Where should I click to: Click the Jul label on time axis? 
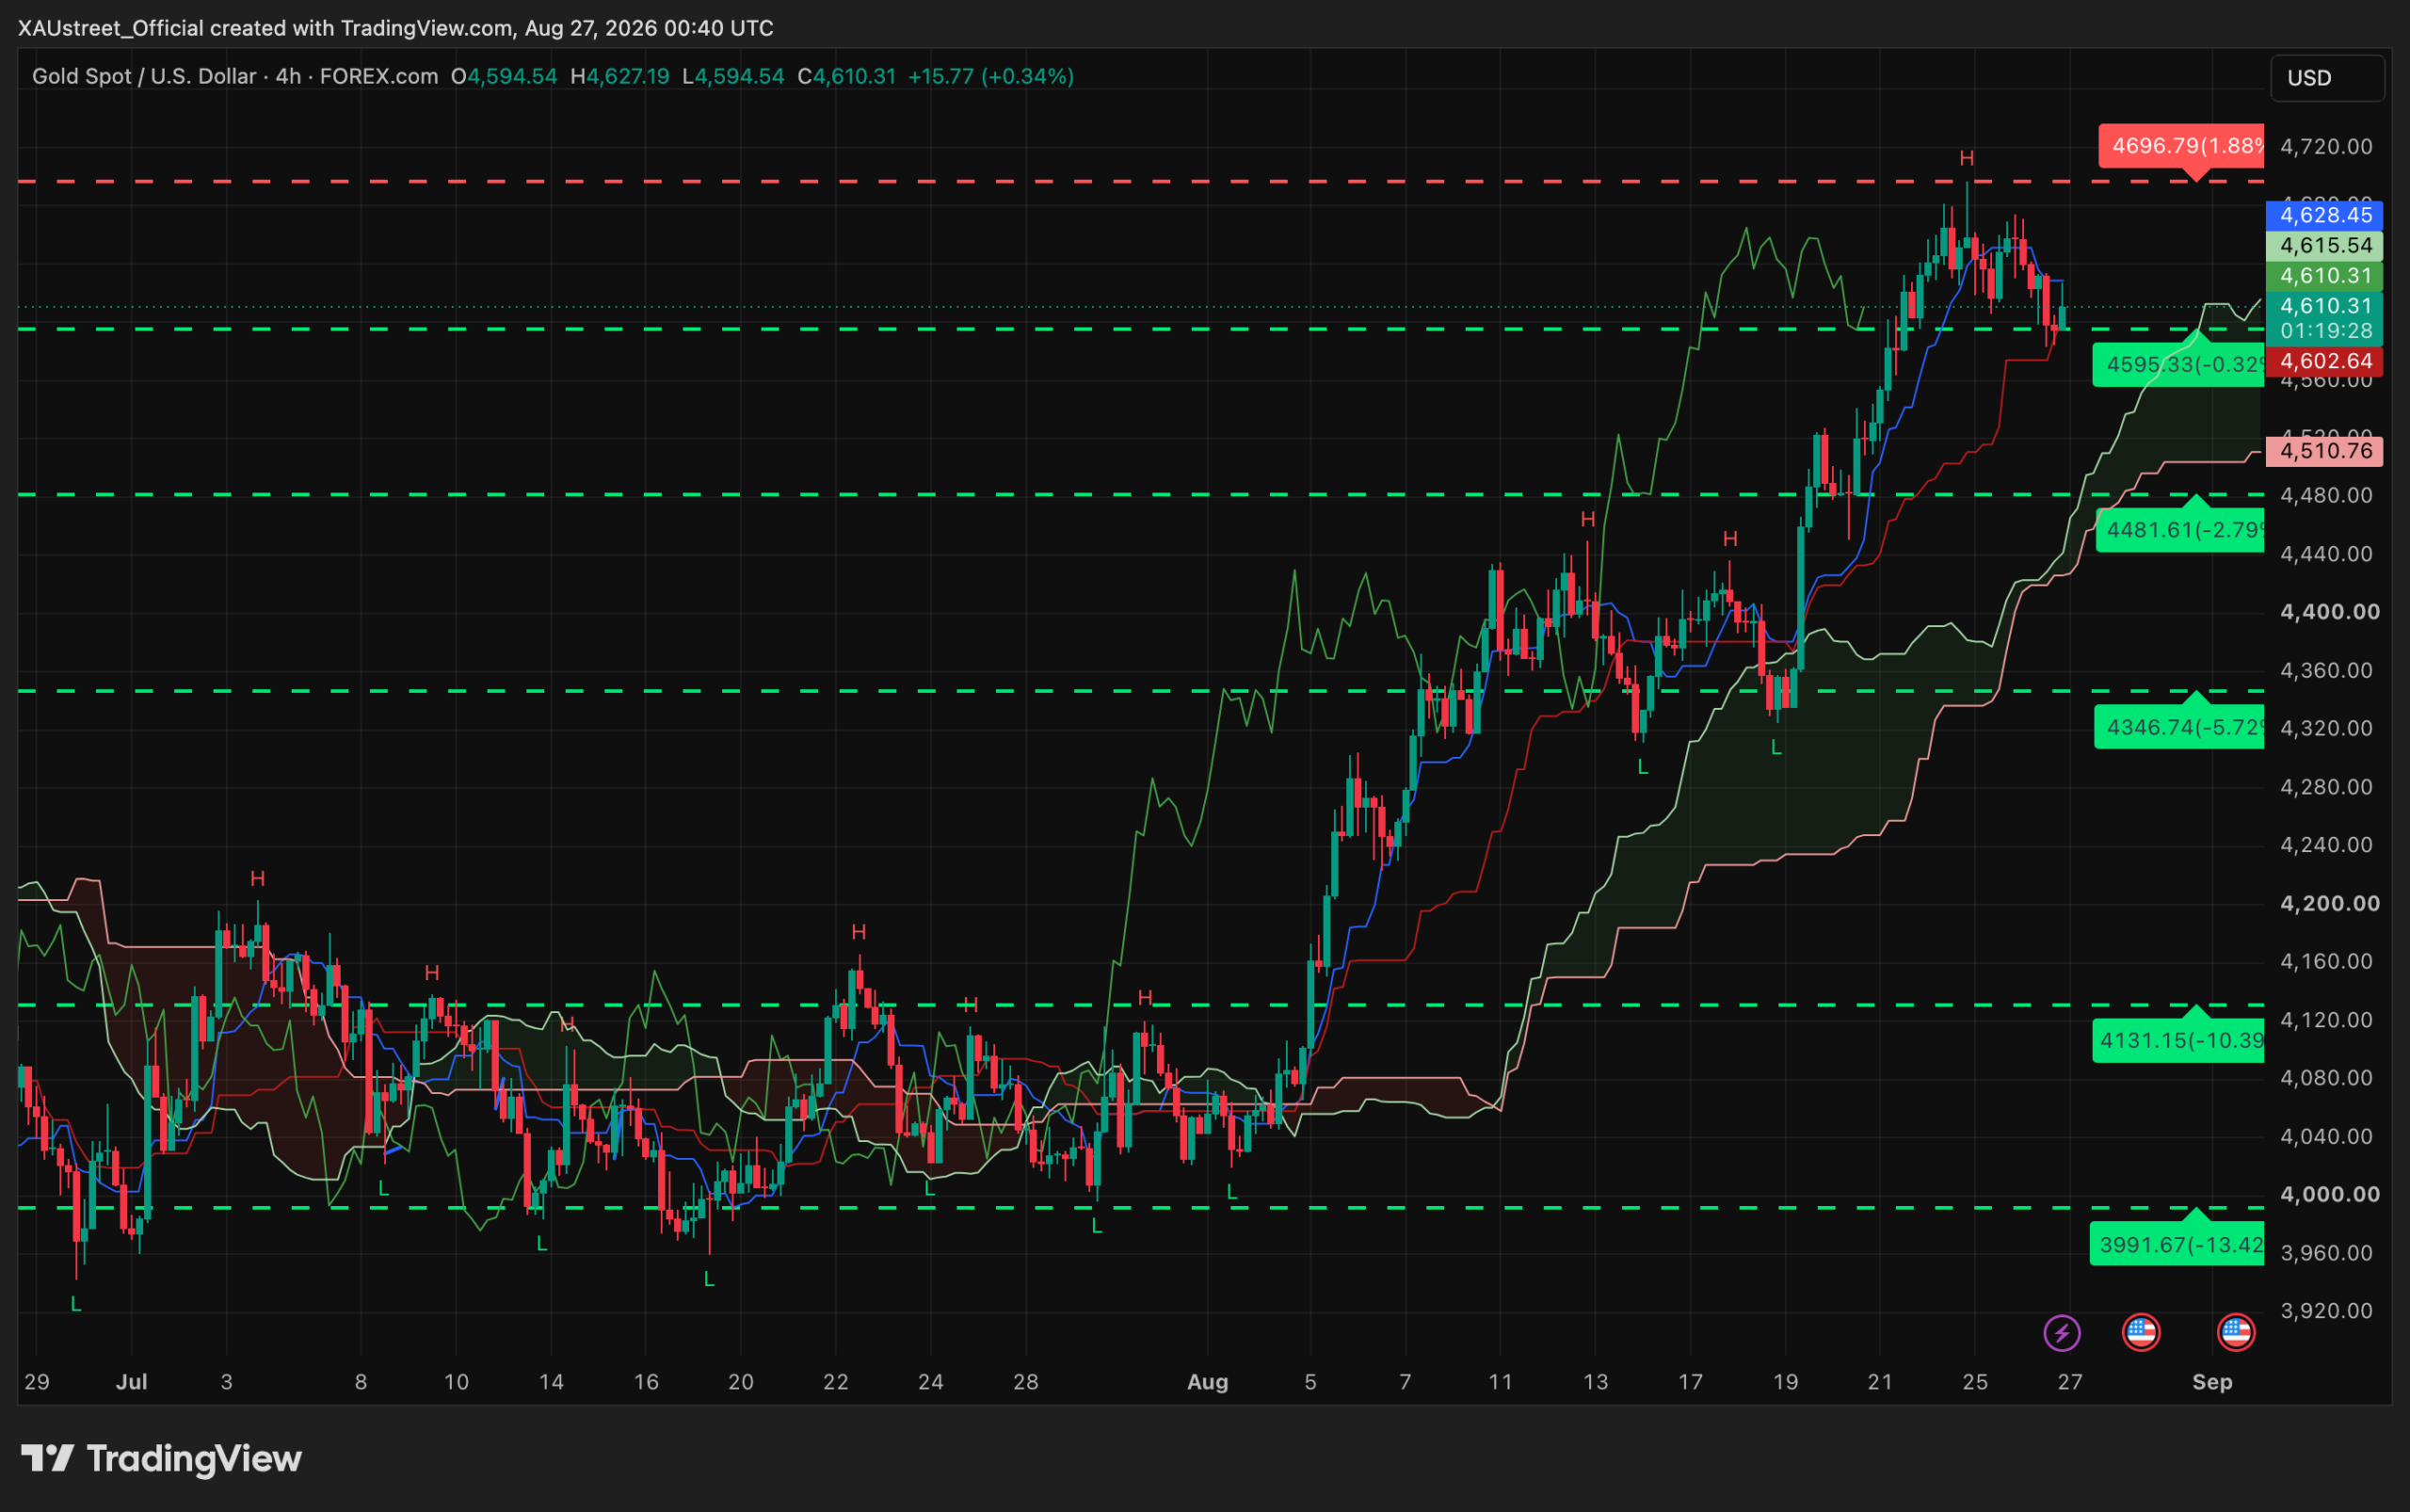(x=132, y=1382)
